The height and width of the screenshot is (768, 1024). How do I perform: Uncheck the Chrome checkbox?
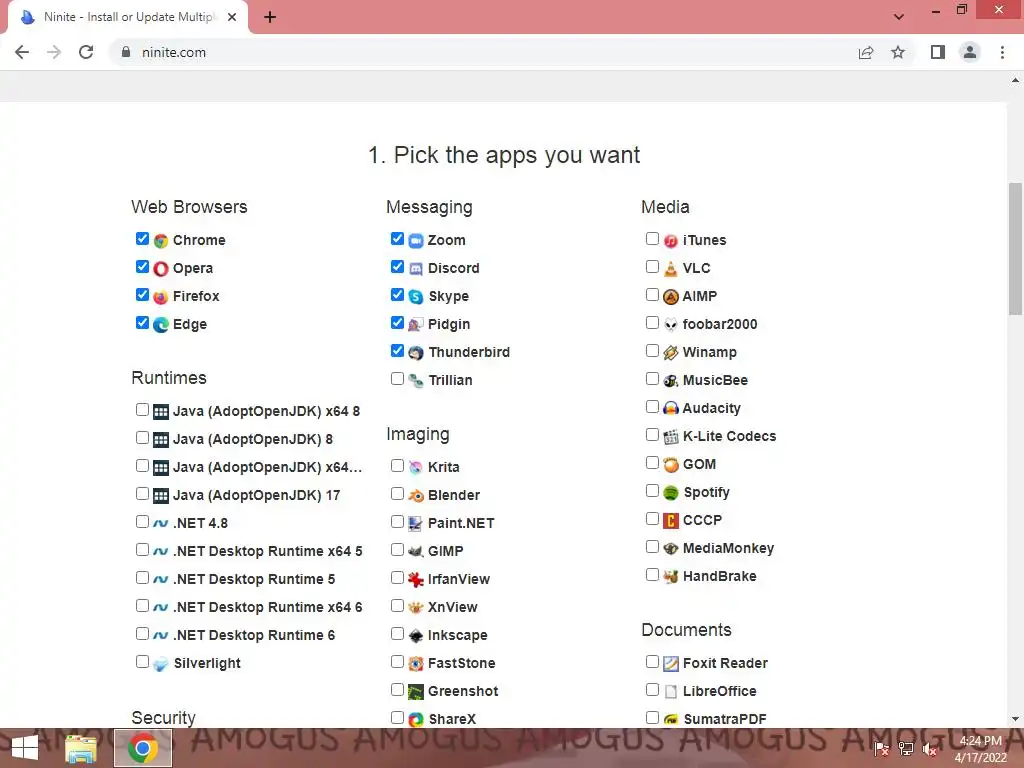(142, 239)
